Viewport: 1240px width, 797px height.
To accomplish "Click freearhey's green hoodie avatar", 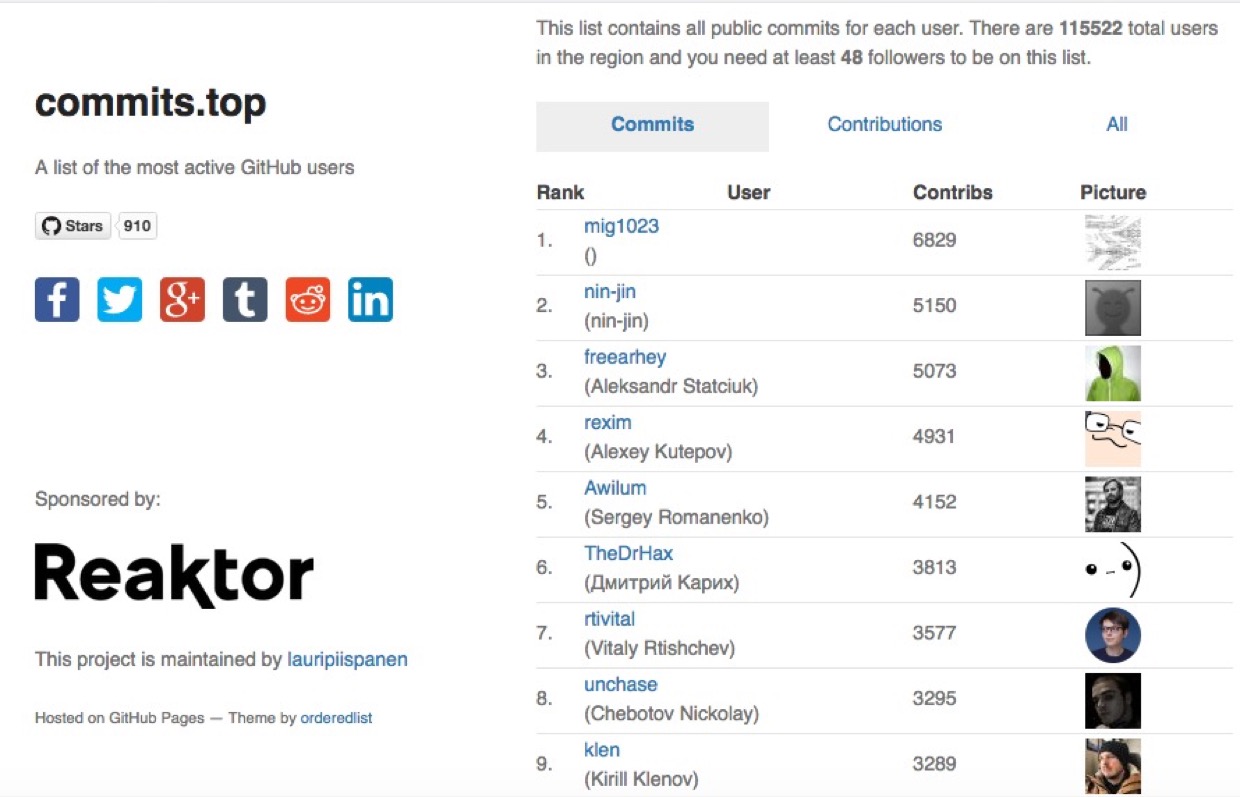I will tap(1113, 373).
